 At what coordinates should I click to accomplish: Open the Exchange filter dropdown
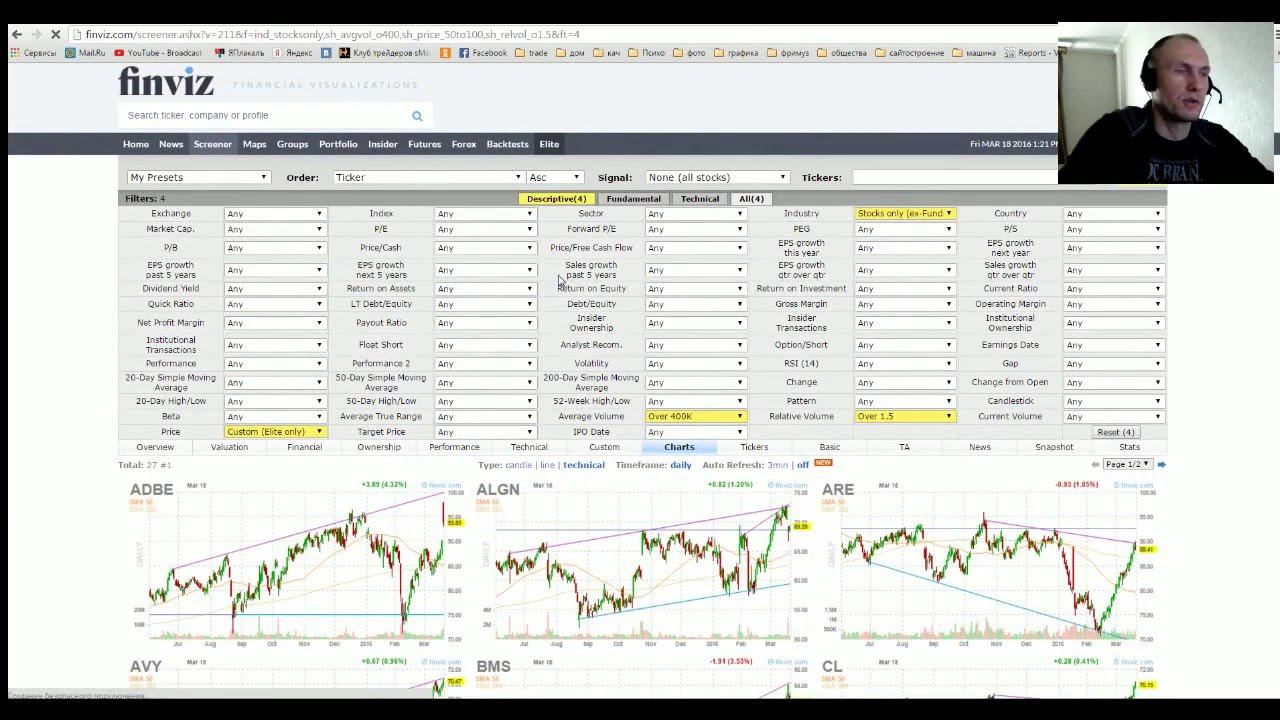274,213
